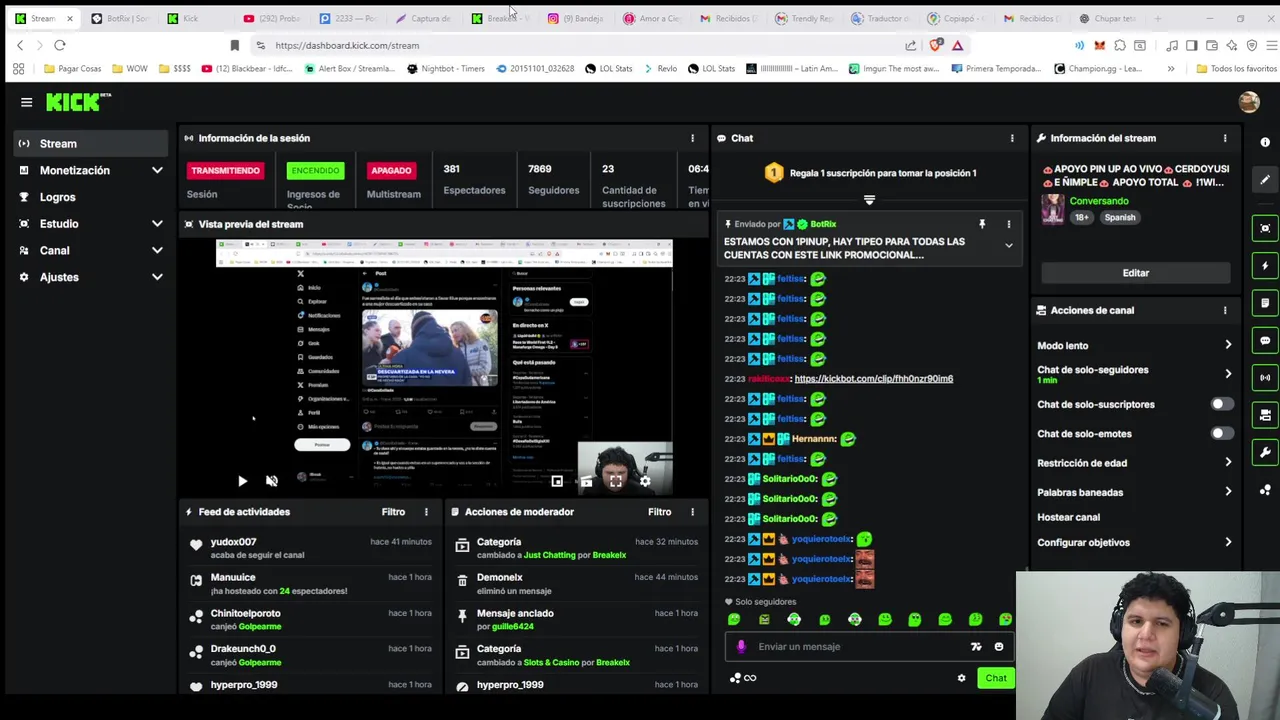Click Hostear canal action

(1068, 517)
